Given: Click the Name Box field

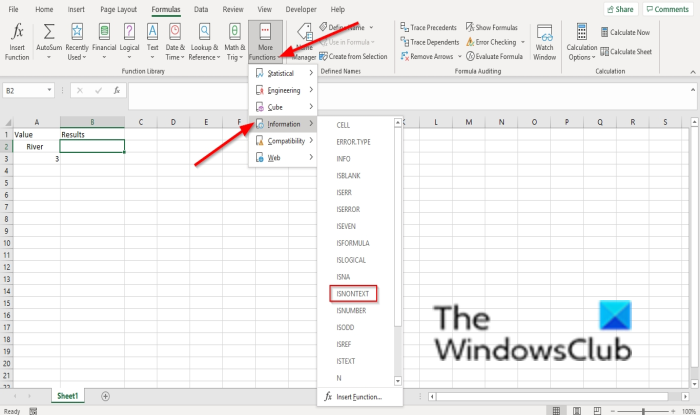Looking at the screenshot, I should (x=25, y=91).
